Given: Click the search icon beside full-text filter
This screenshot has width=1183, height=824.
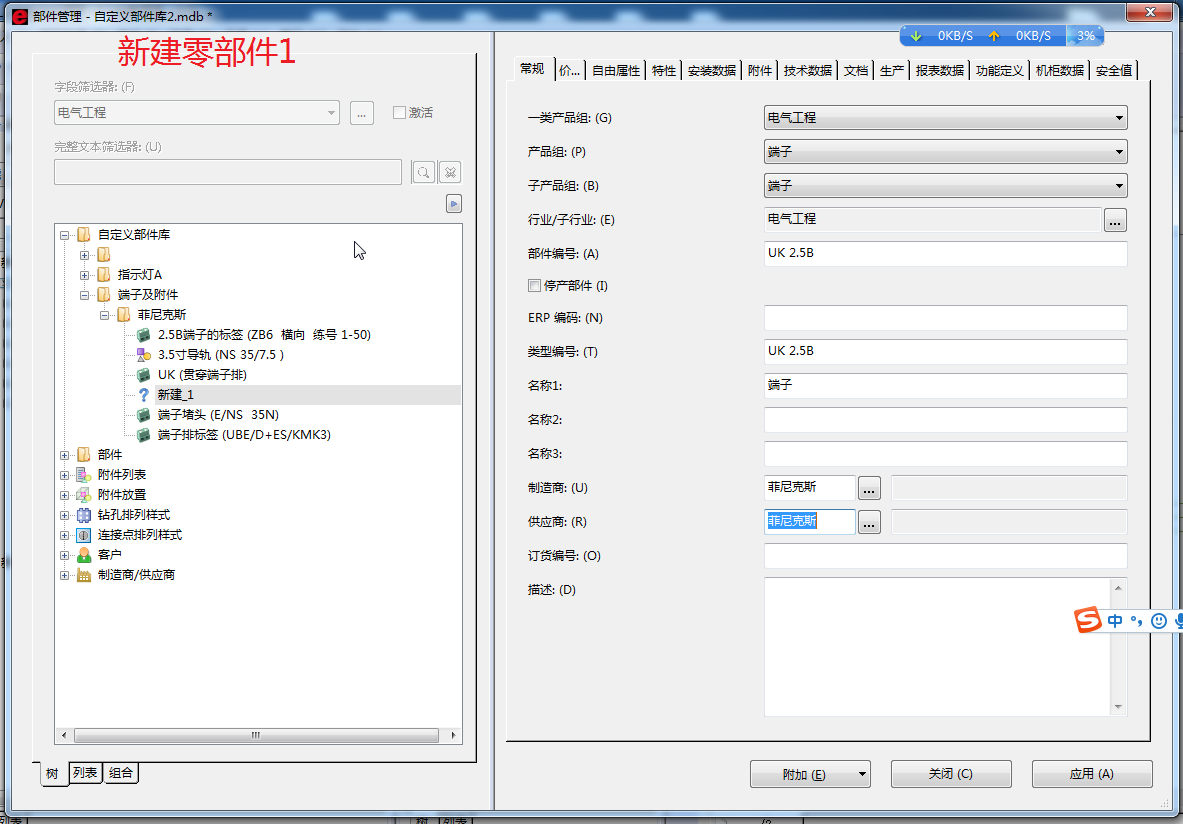Looking at the screenshot, I should (424, 173).
